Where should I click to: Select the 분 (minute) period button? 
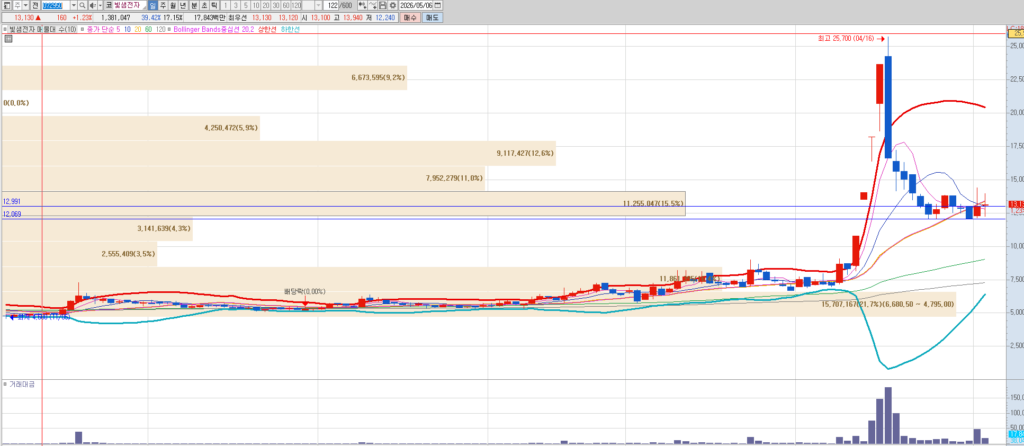[x=194, y=5]
